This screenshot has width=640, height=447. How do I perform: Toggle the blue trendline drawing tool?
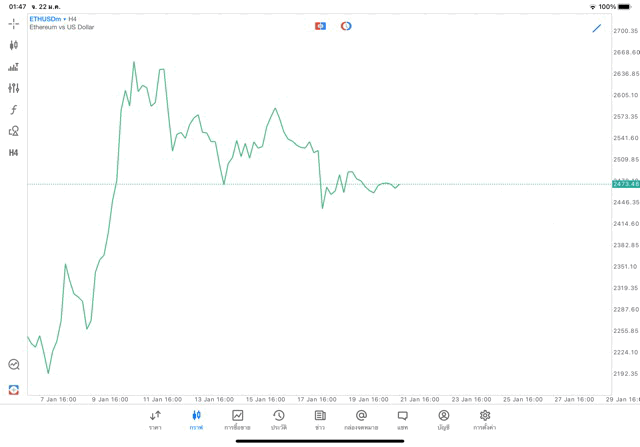click(x=597, y=28)
